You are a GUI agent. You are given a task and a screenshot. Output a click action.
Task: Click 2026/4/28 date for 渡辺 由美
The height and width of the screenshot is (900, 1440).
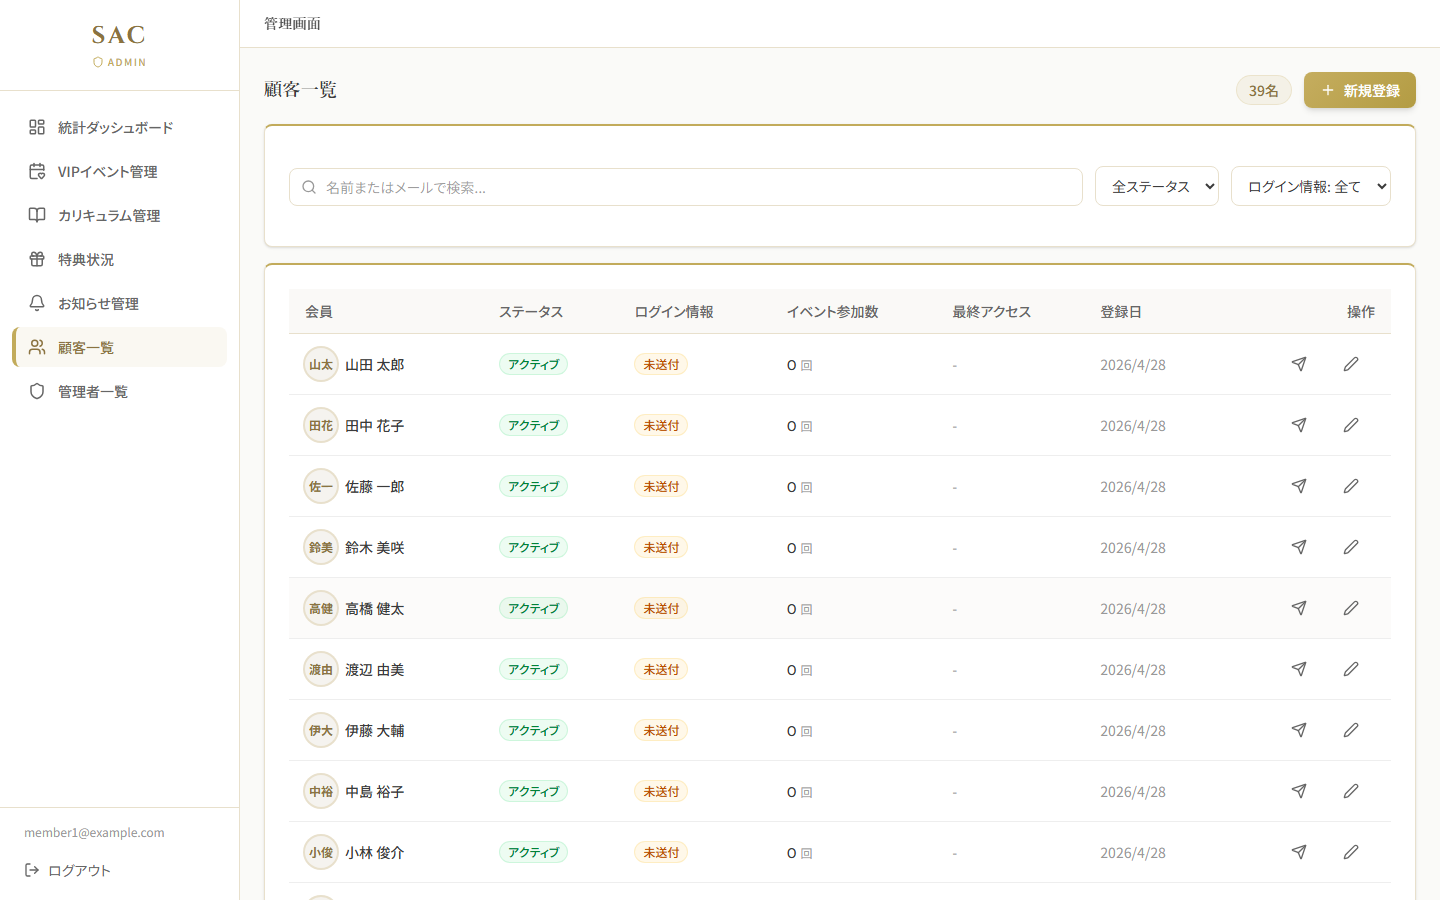tap(1133, 670)
